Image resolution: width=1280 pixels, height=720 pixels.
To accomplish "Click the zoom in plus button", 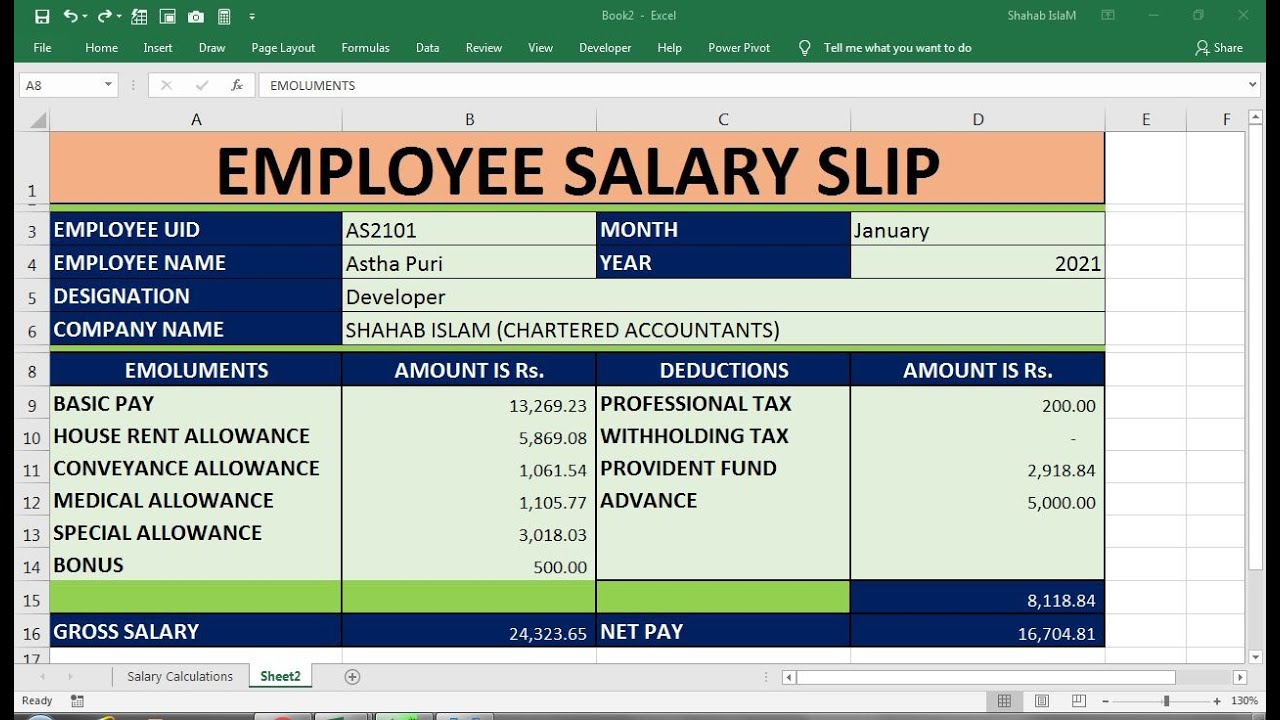I will 1217,701.
